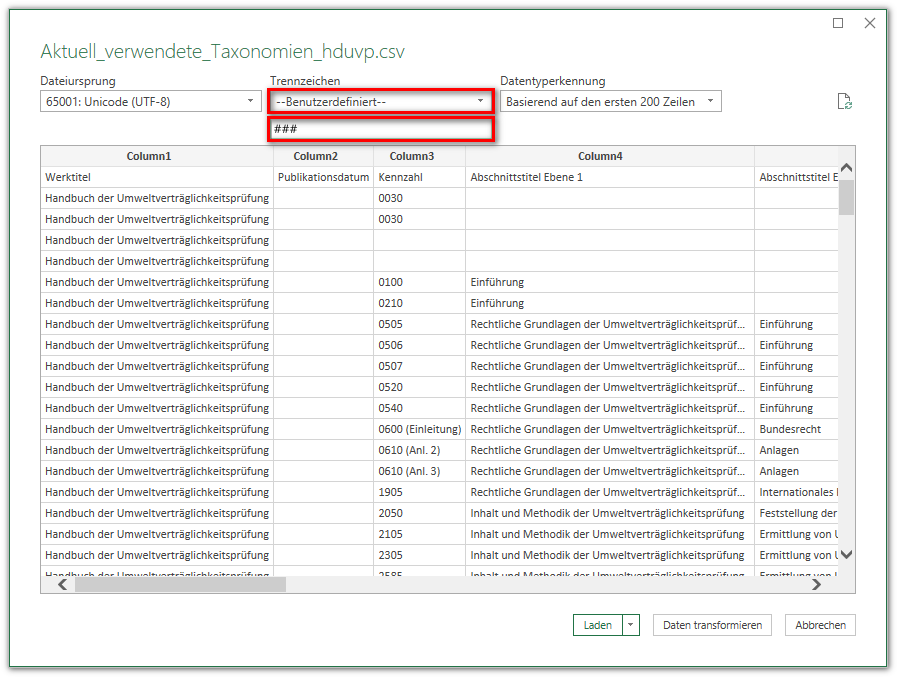Close the import dialog with the X

[869, 23]
